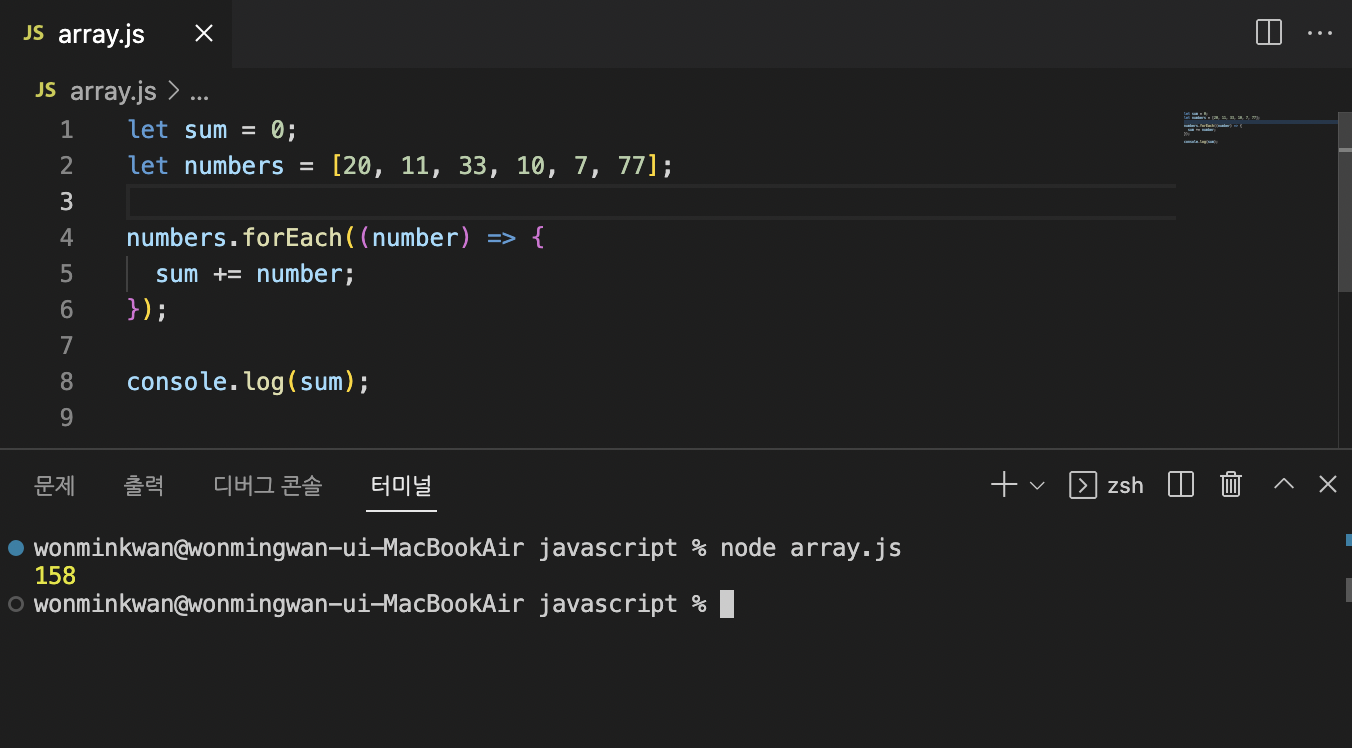Kill the terminal with trash icon
Viewport: 1352px width, 748px height.
click(1231, 485)
